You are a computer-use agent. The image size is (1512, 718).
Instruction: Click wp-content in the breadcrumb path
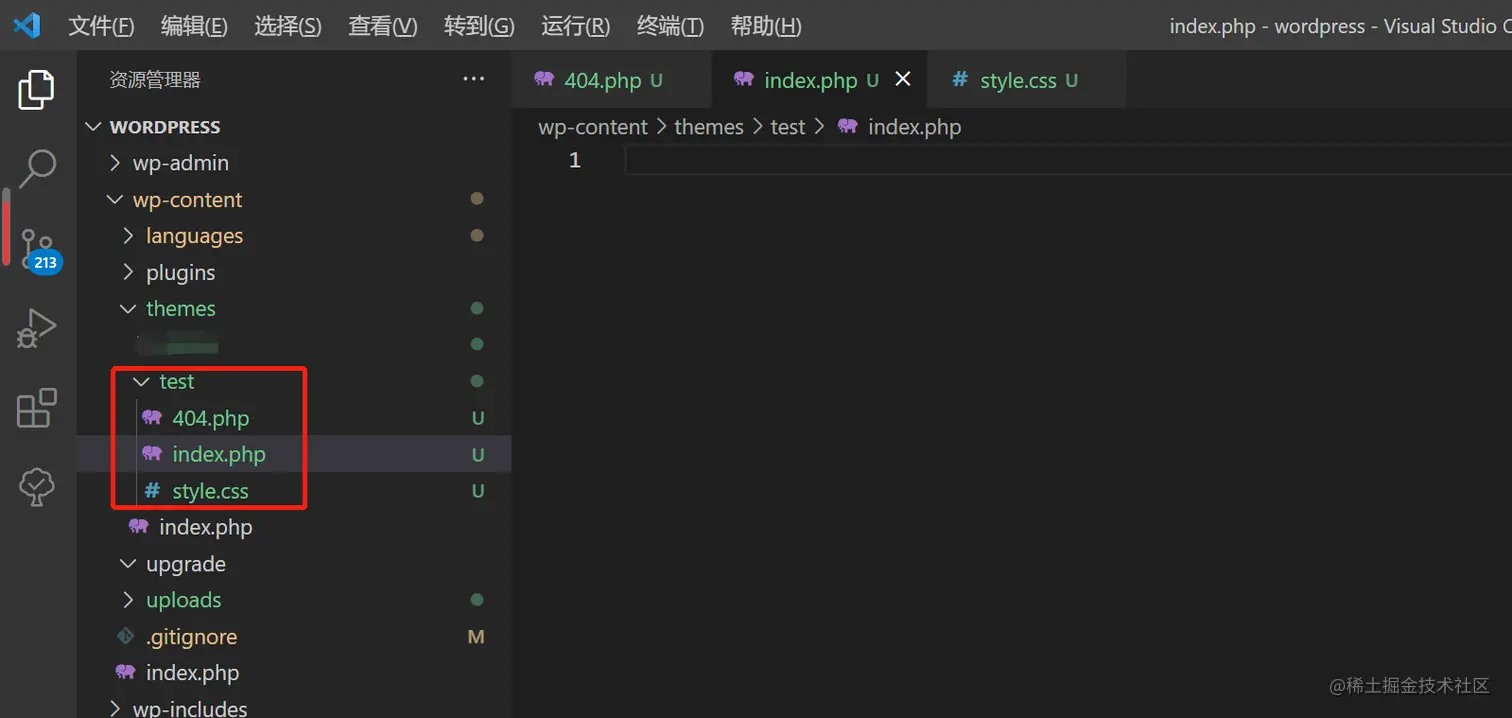tap(593, 127)
